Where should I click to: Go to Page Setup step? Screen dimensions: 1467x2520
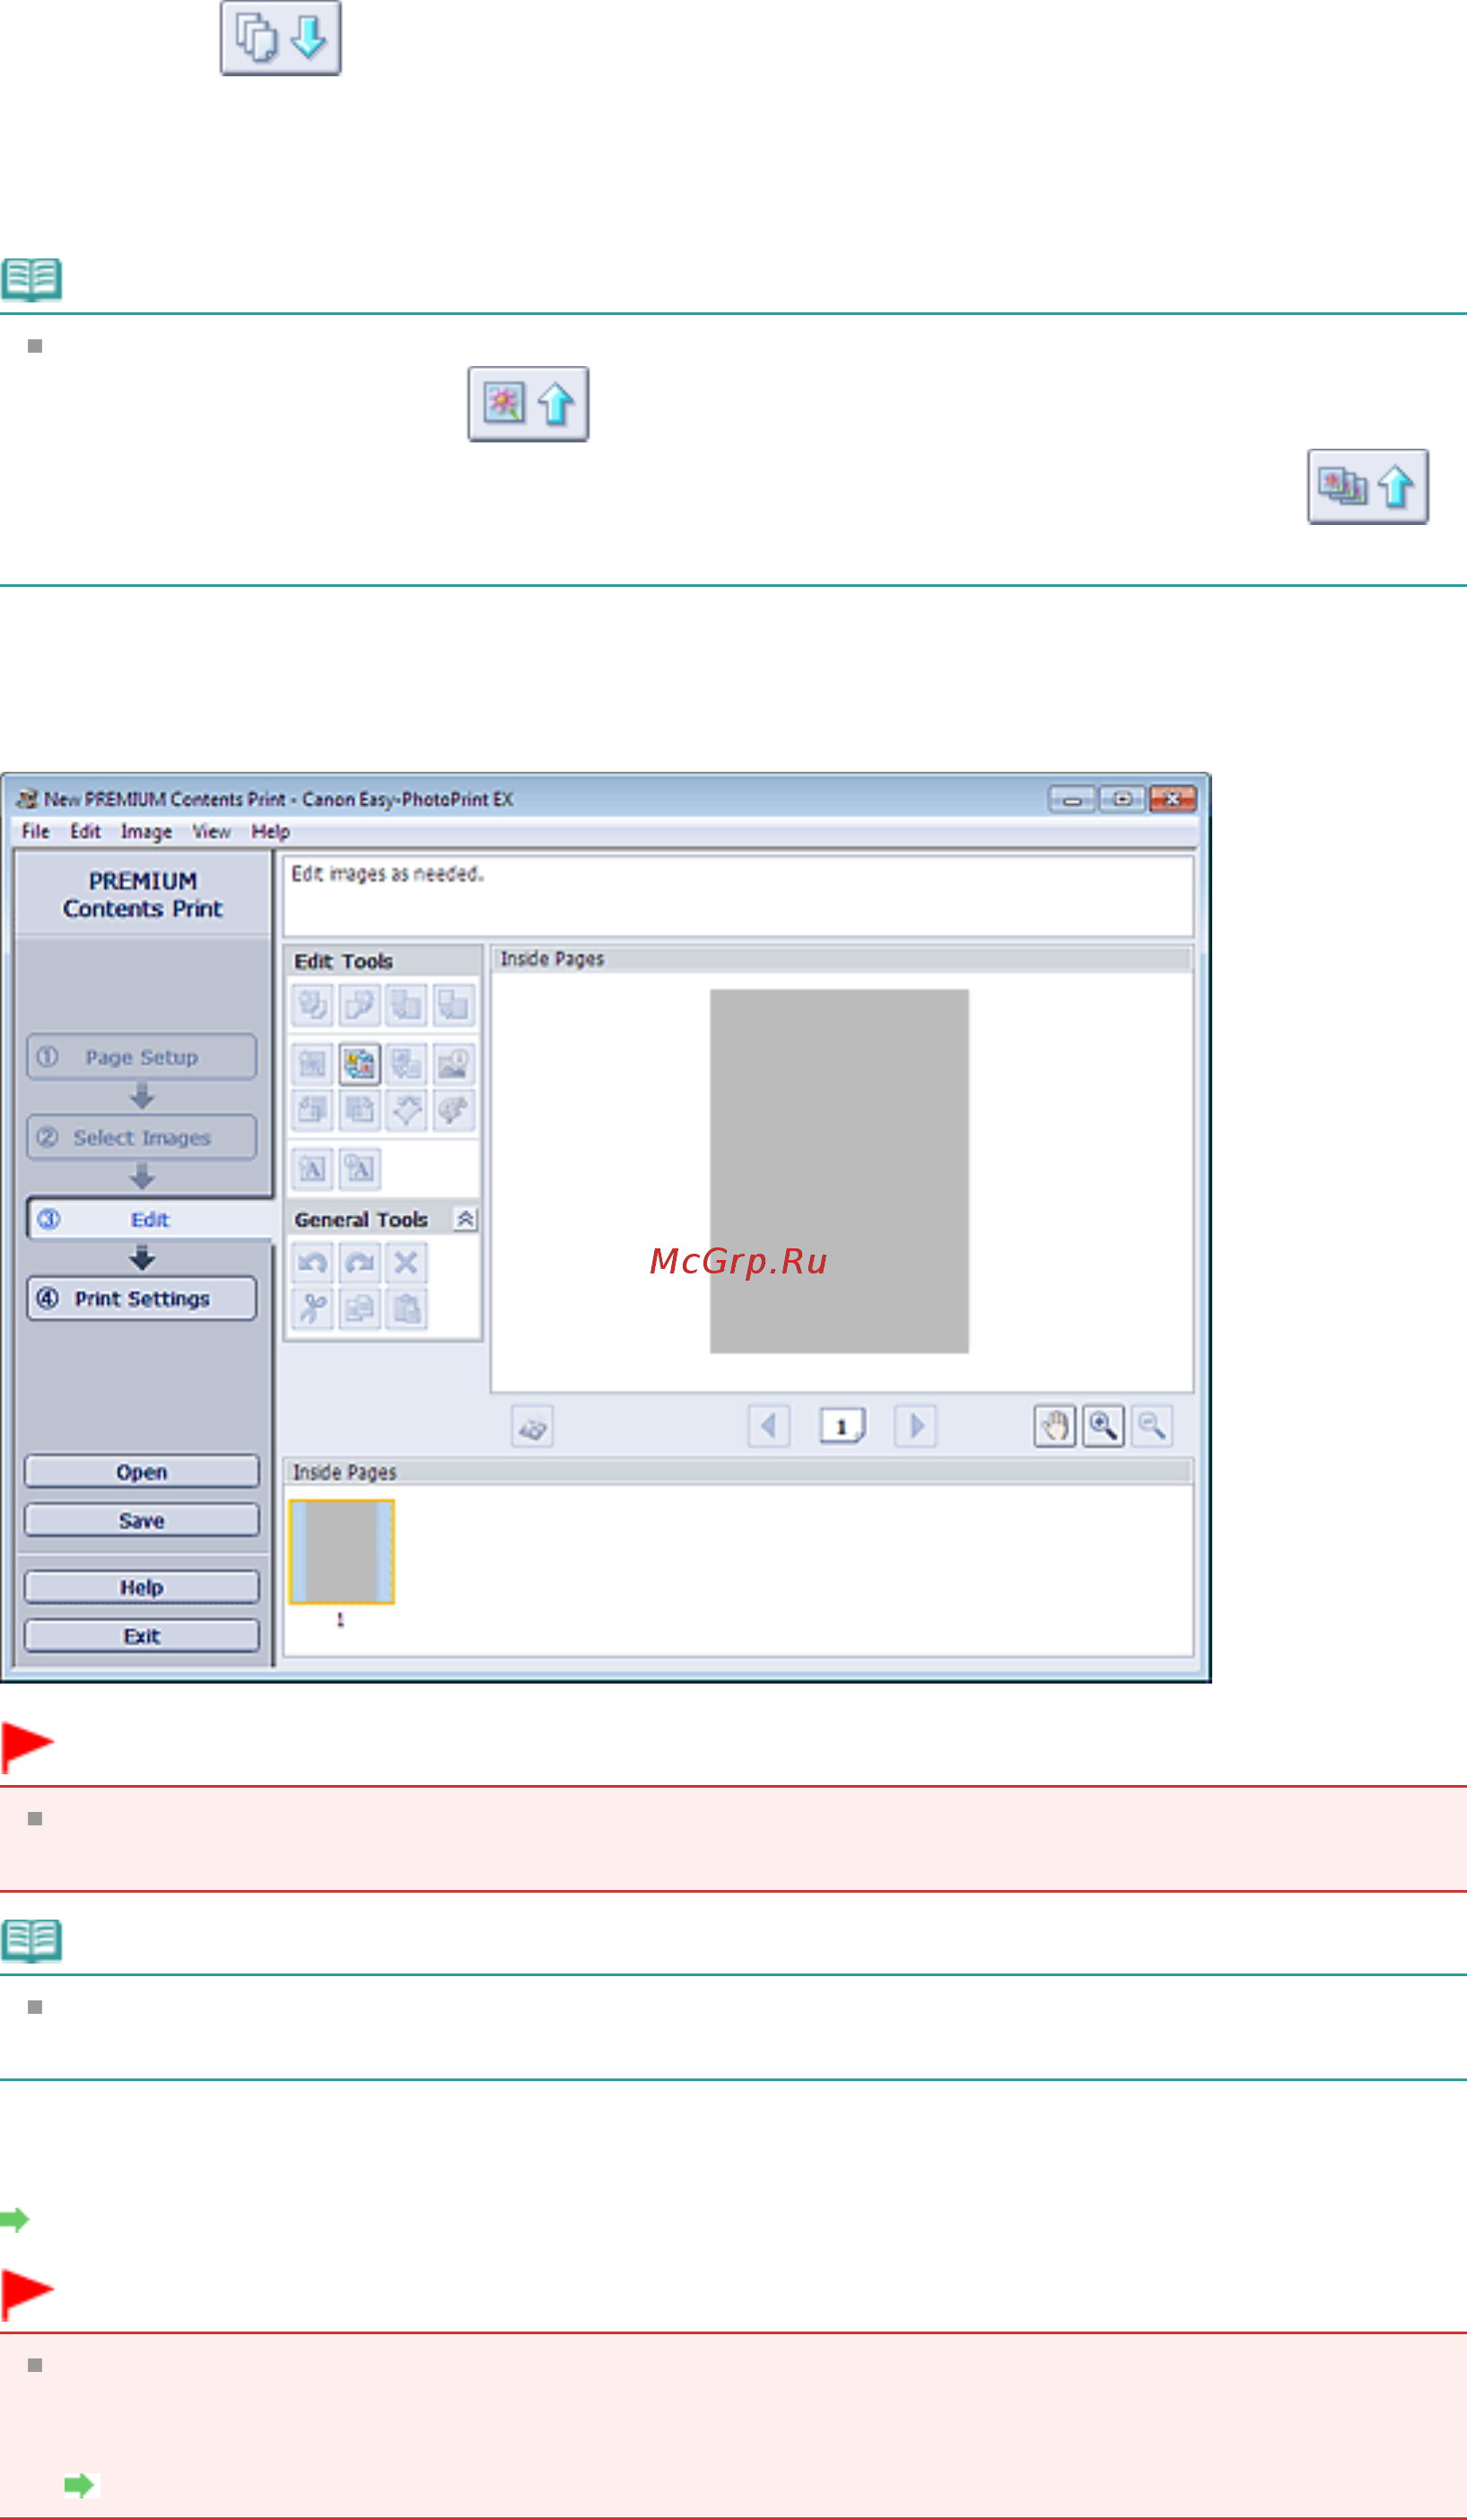coord(141,1057)
